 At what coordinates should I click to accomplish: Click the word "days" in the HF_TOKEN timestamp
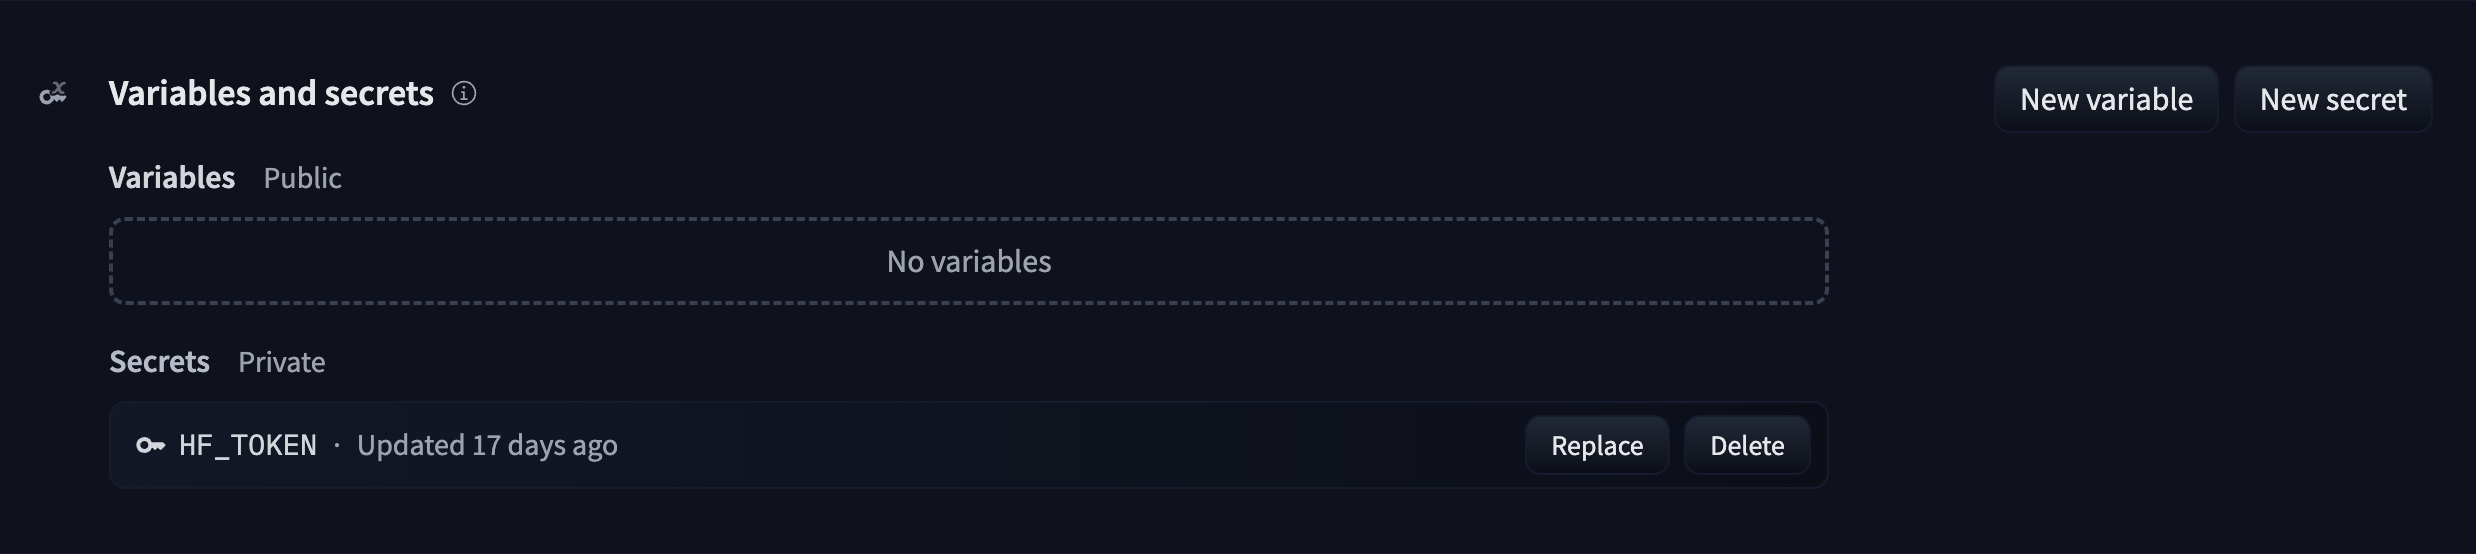click(x=537, y=446)
